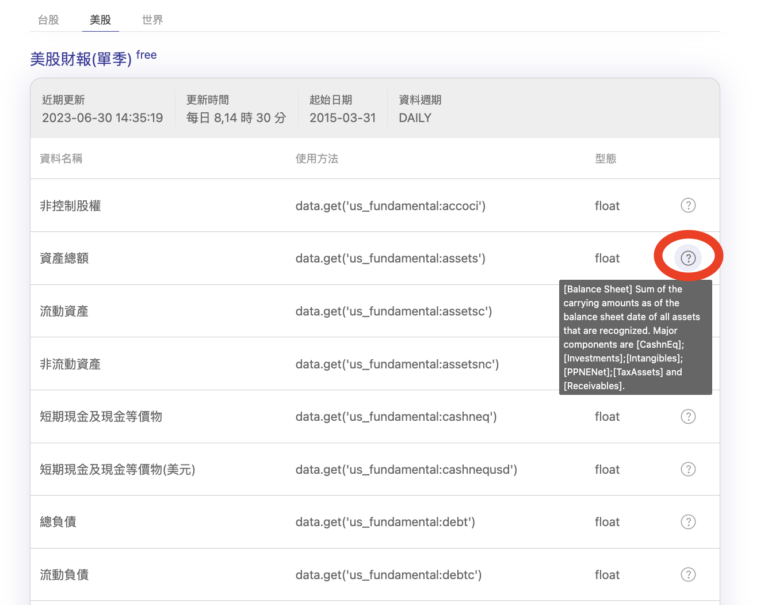The height and width of the screenshot is (605, 768).
Task: Click code data.get('us_fundamental:cashnequsd')
Action: (406, 469)
